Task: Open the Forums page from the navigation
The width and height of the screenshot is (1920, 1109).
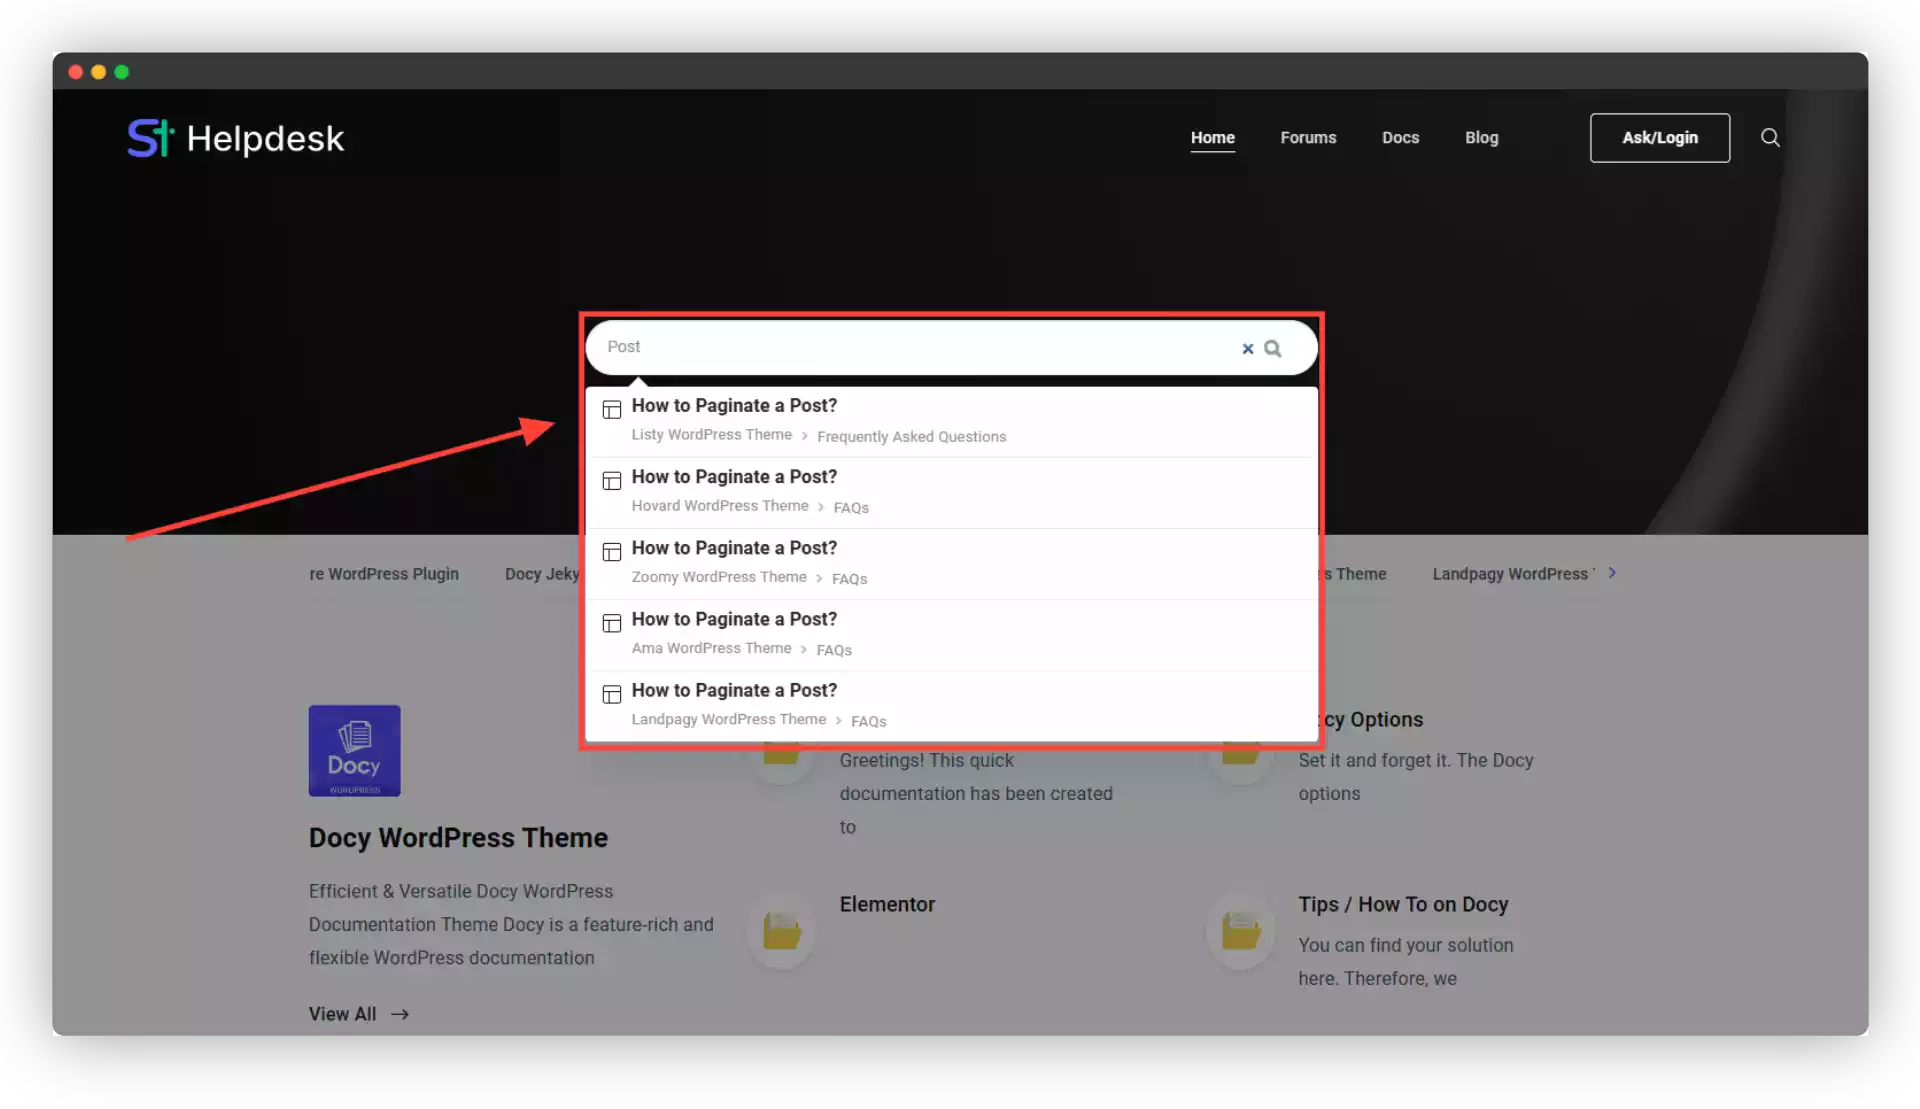Action: pos(1308,137)
